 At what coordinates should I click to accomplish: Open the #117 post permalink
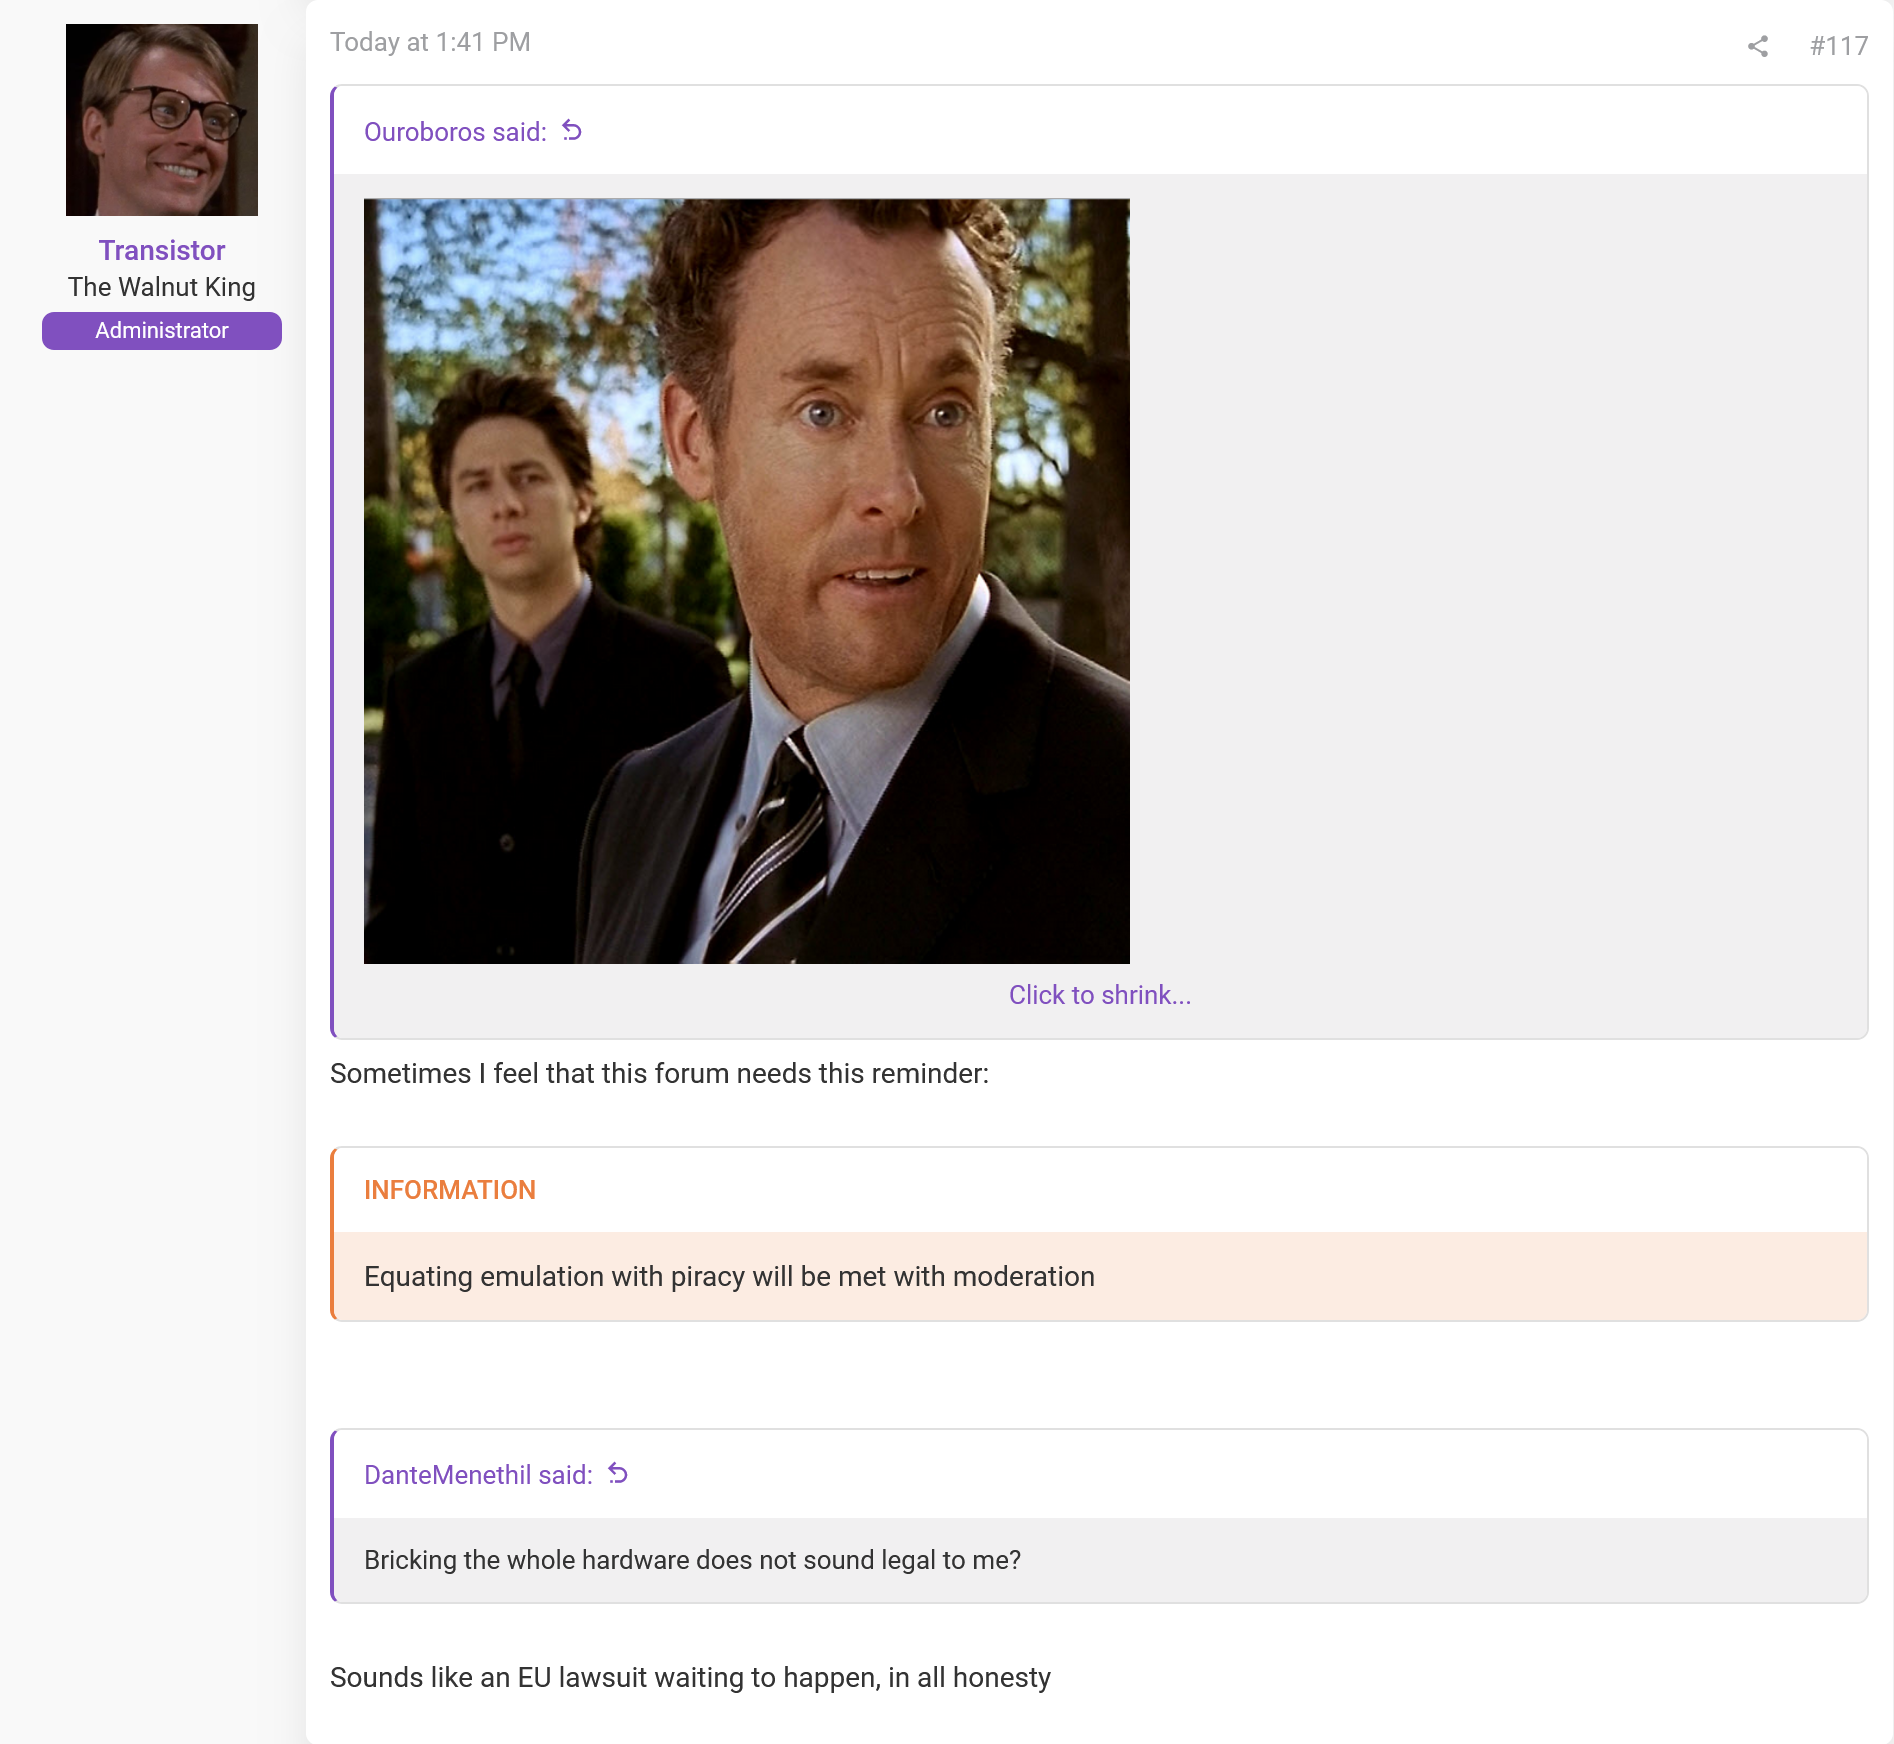[x=1838, y=46]
